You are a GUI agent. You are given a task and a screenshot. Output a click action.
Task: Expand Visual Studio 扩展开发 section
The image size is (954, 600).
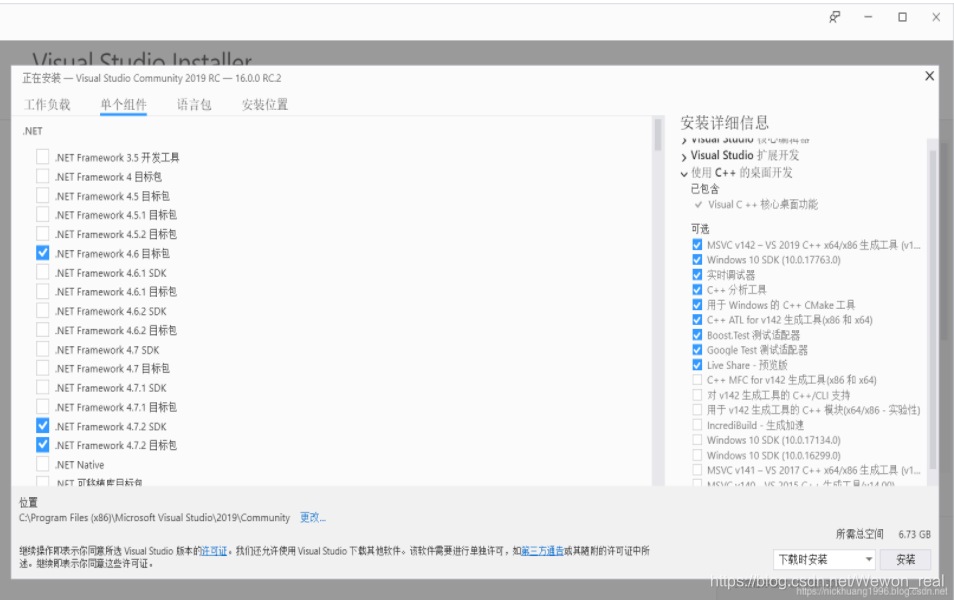[684, 157]
